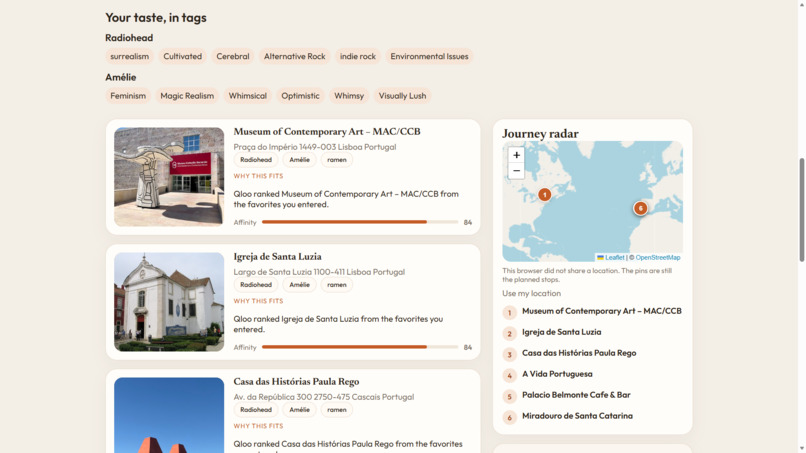Viewport: 806px width, 453px height.
Task: Click the Casa das Histórias Paula Rego card title
Action: pos(297,382)
